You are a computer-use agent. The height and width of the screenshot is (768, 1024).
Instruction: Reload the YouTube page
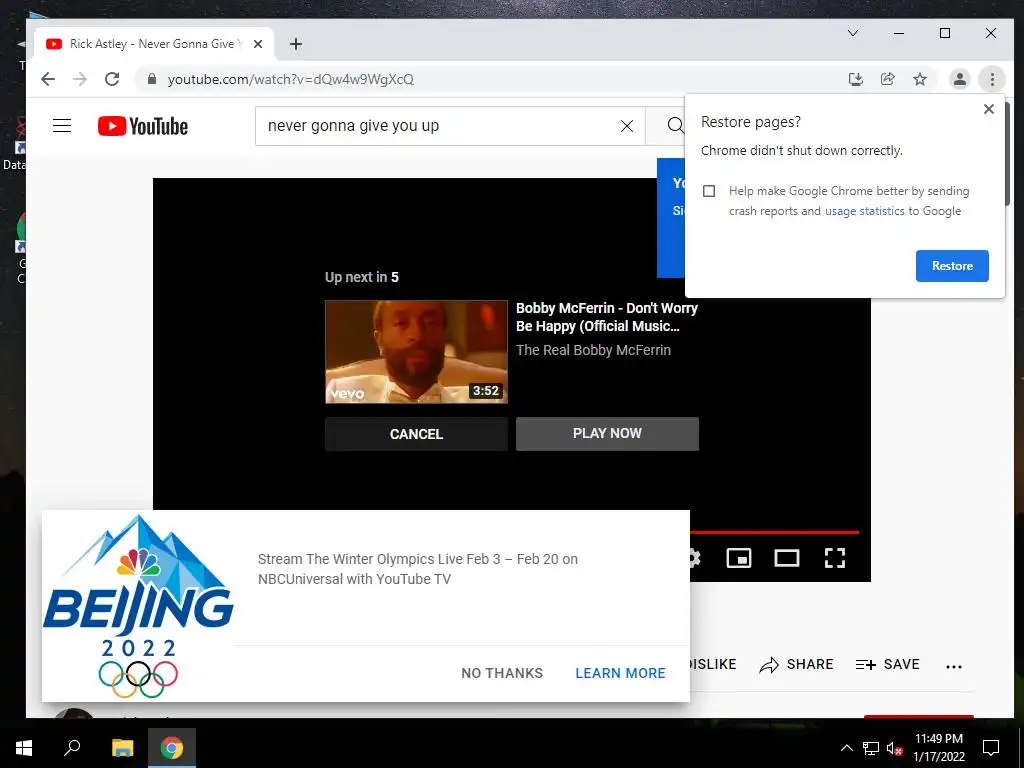112,79
